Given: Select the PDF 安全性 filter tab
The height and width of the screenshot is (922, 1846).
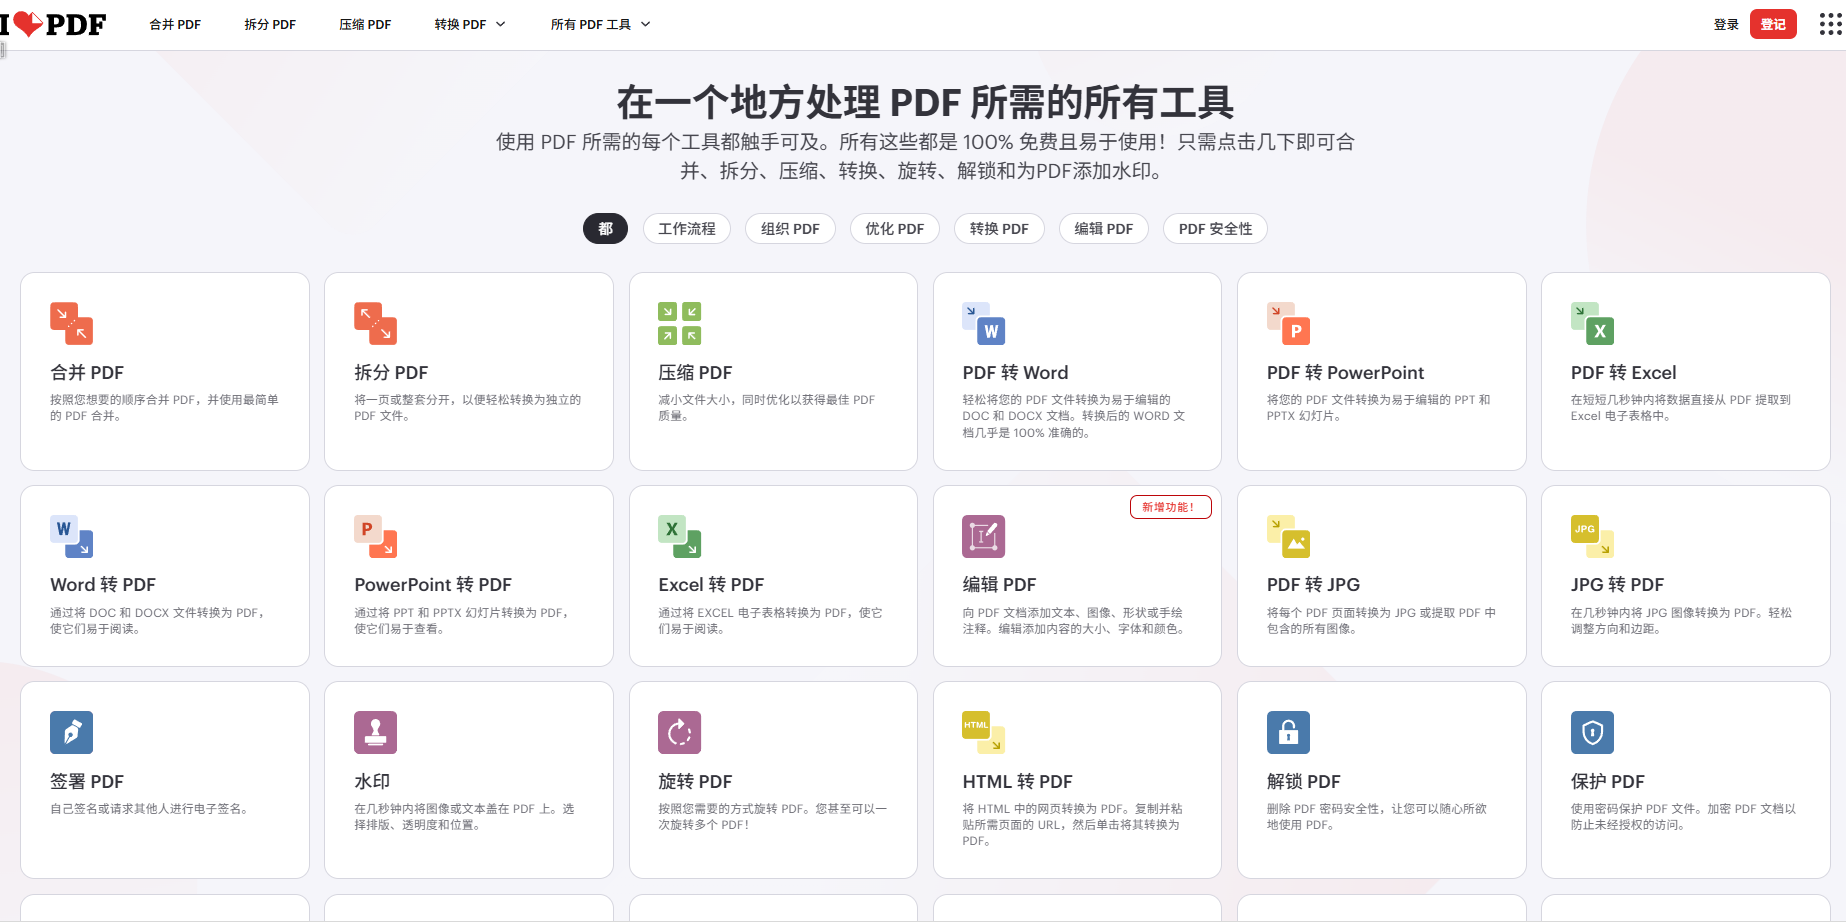Looking at the screenshot, I should 1215,229.
